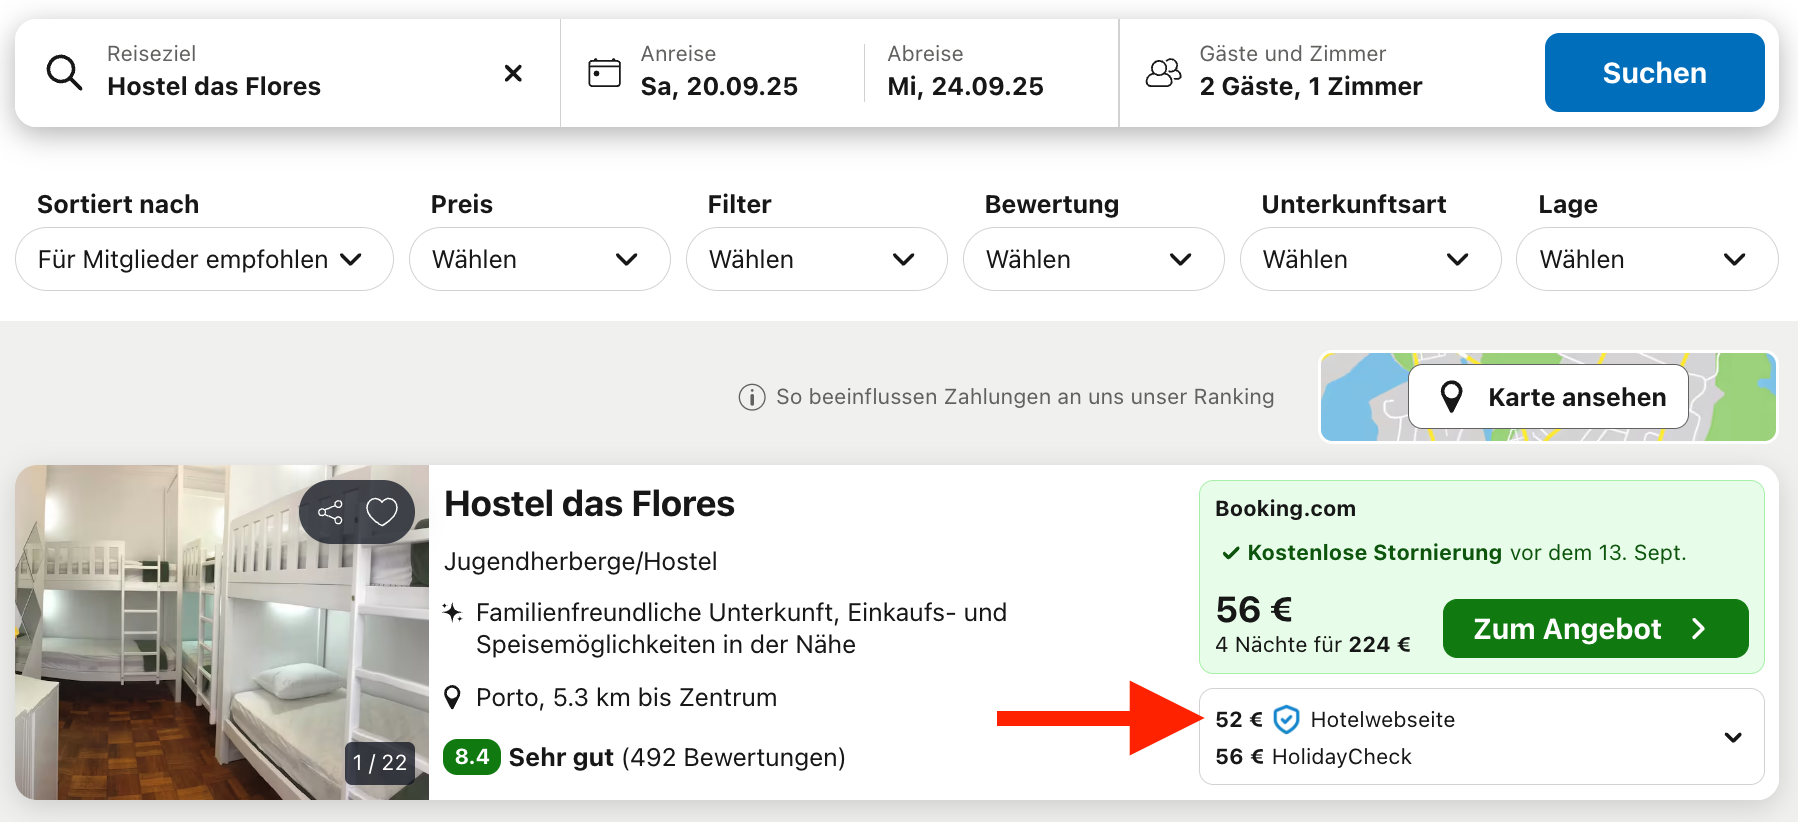Click Kostenlose Stornierung text

coord(1374,553)
